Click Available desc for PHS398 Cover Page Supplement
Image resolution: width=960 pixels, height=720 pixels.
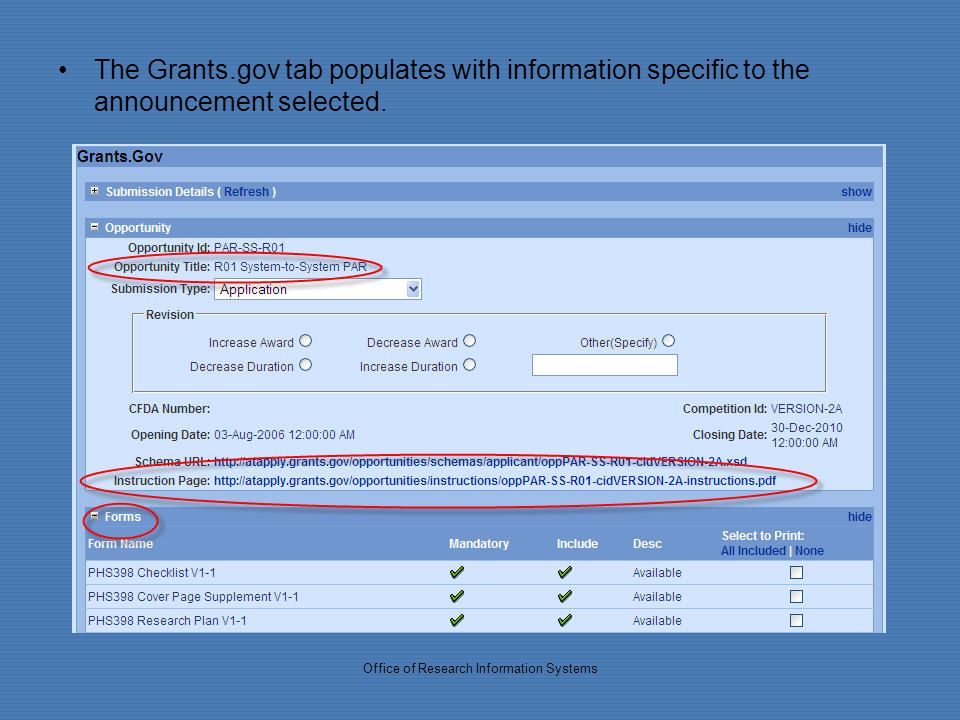point(657,596)
